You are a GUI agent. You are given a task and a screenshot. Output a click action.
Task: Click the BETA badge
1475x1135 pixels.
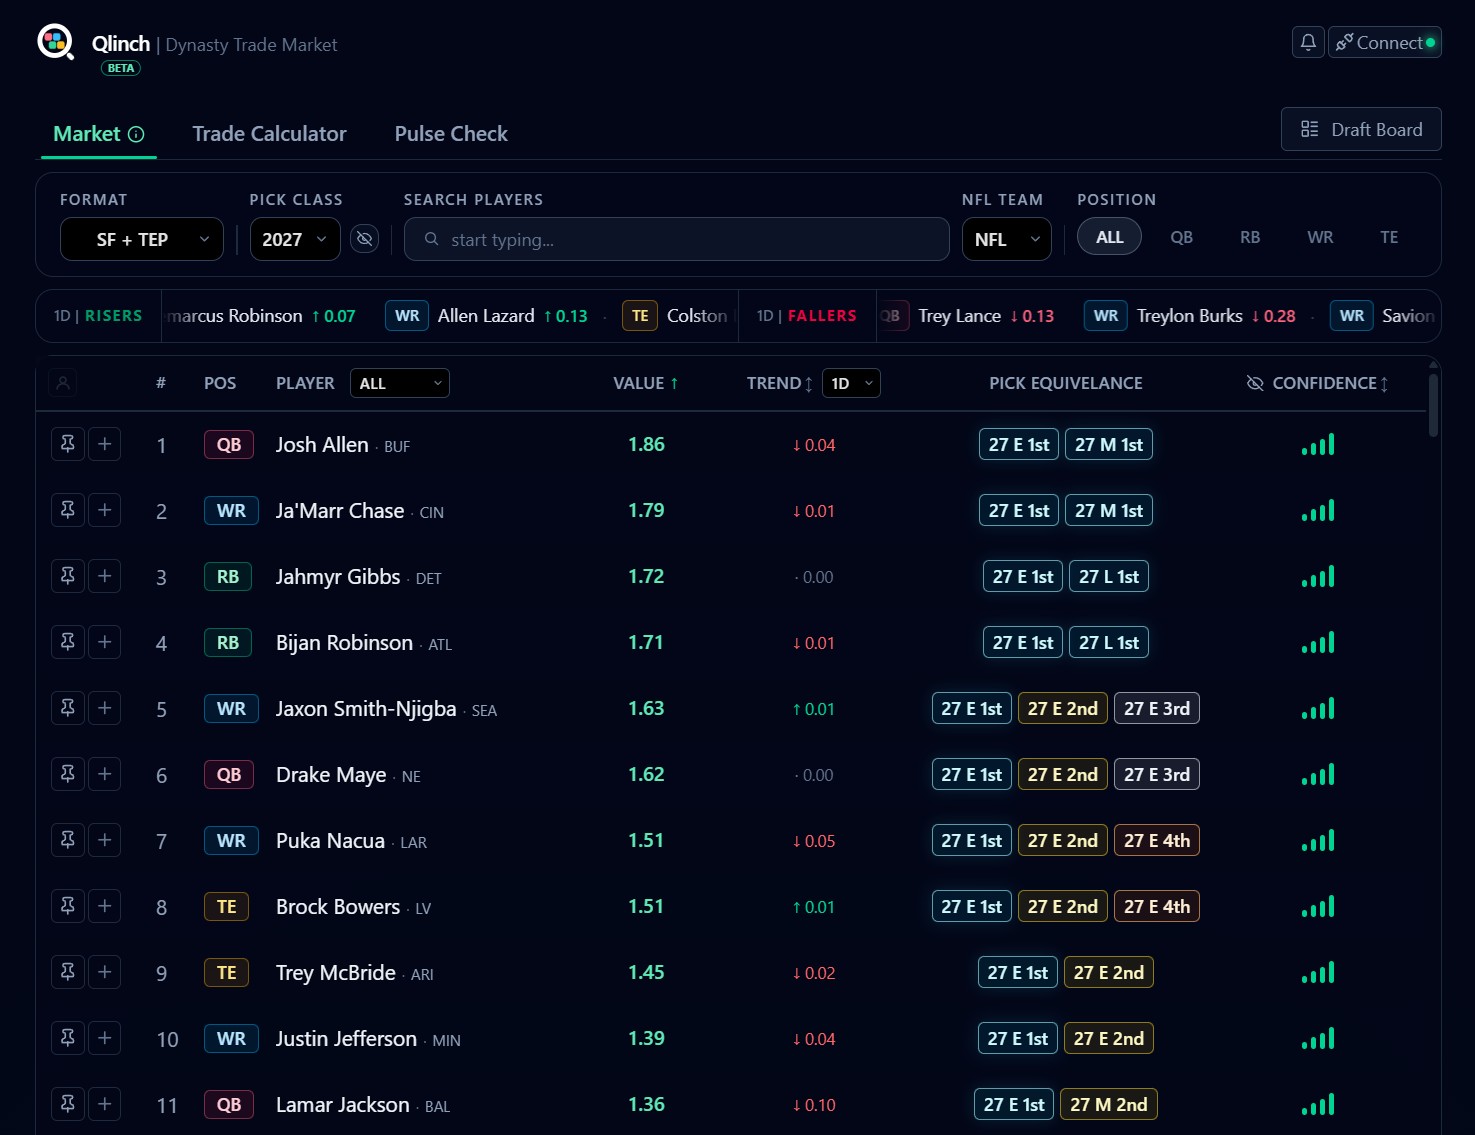121,68
